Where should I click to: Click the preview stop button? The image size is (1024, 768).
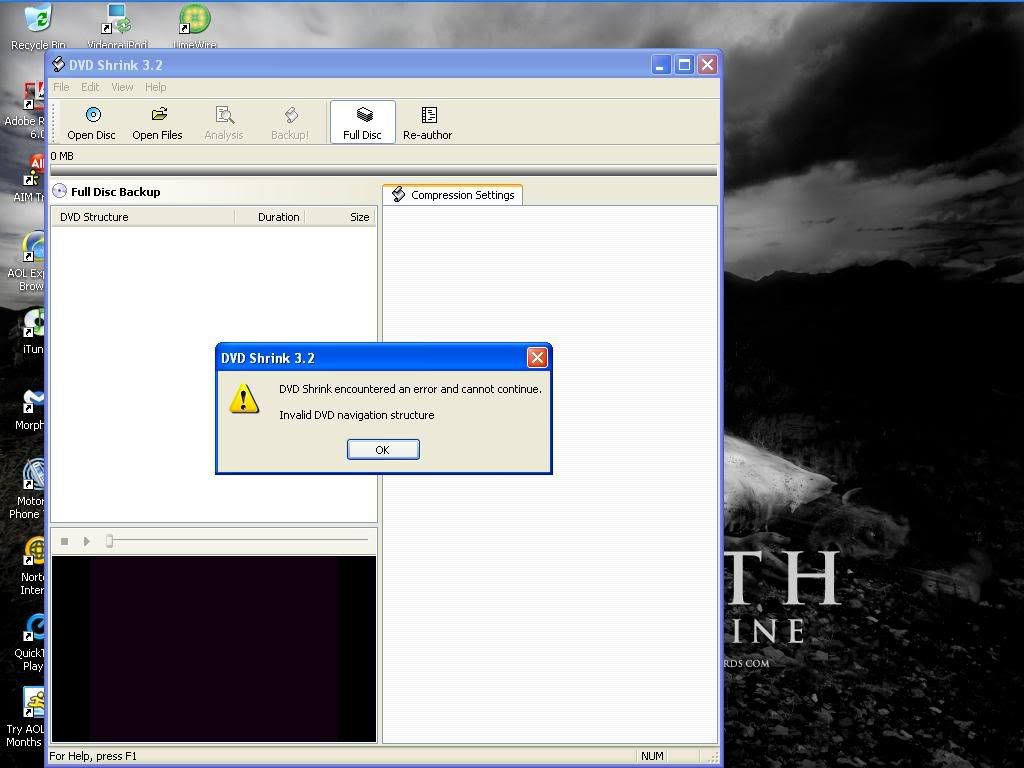[x=65, y=541]
